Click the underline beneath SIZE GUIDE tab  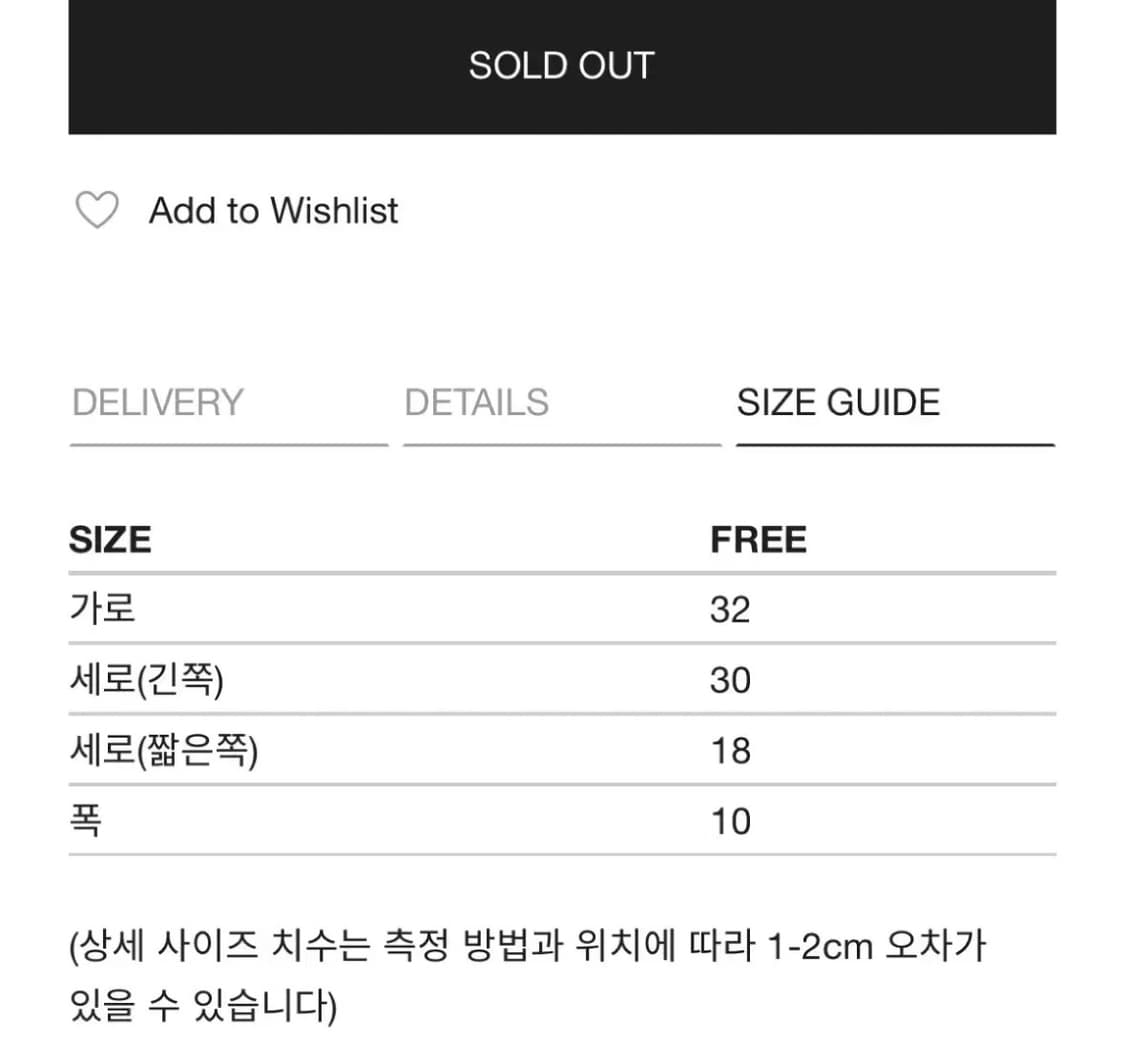[895, 441]
